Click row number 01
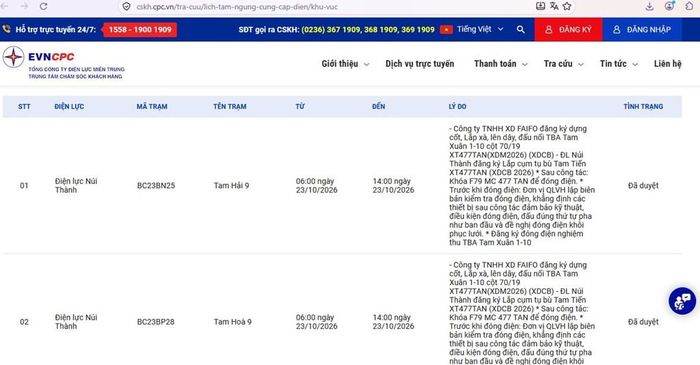 pos(24,186)
